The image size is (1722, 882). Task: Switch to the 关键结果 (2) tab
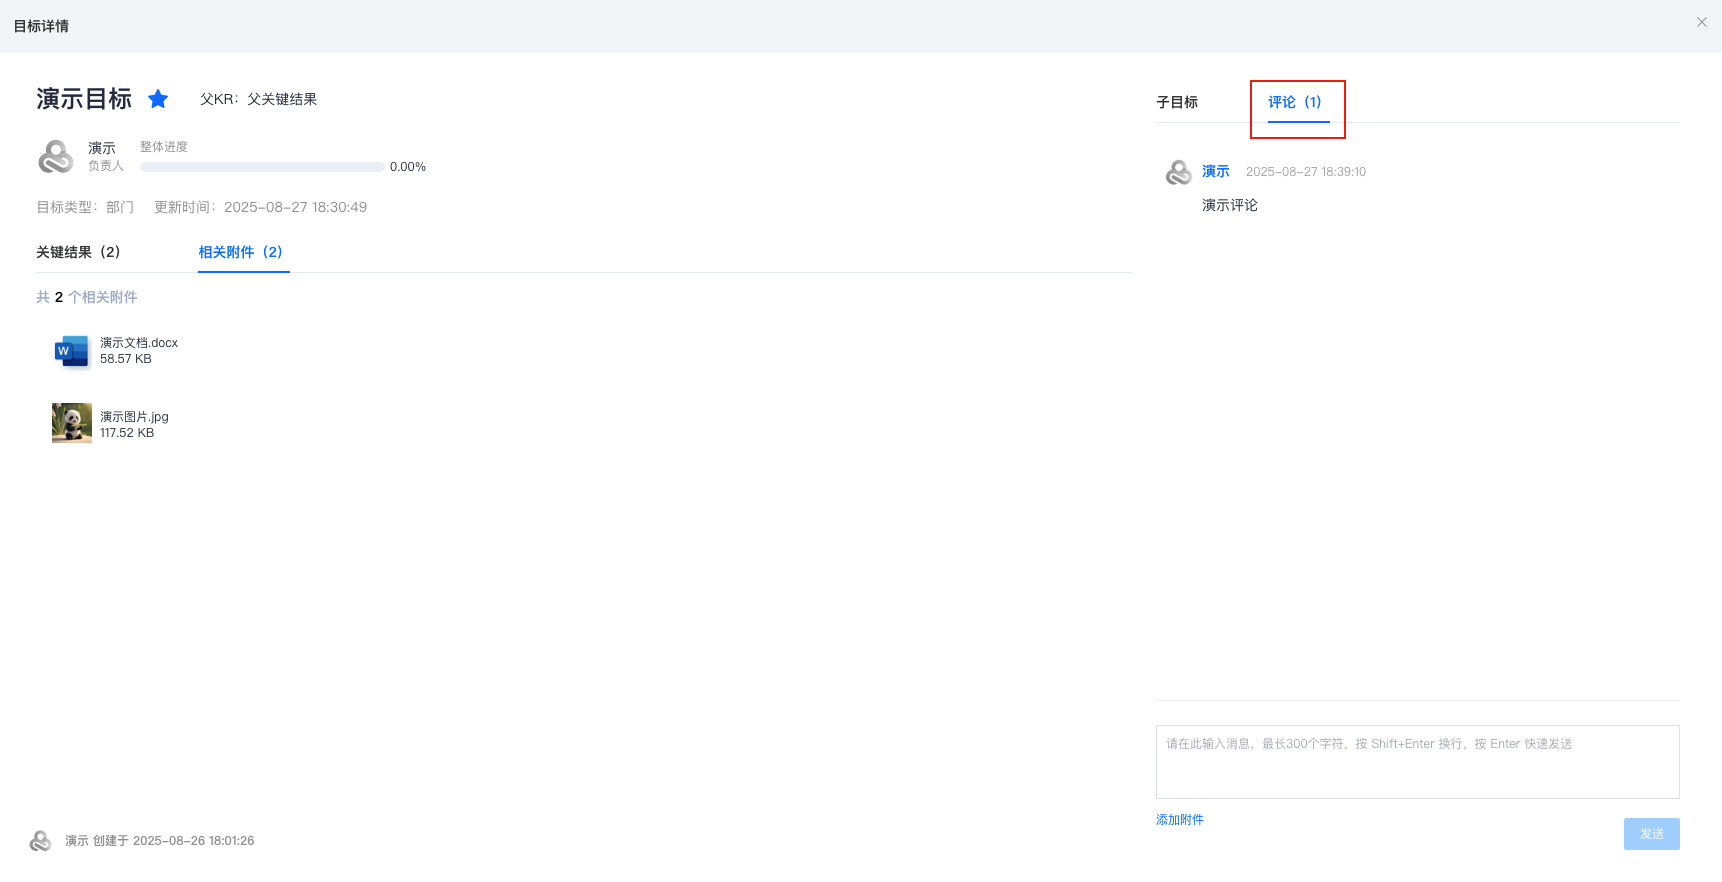pyautogui.click(x=78, y=252)
